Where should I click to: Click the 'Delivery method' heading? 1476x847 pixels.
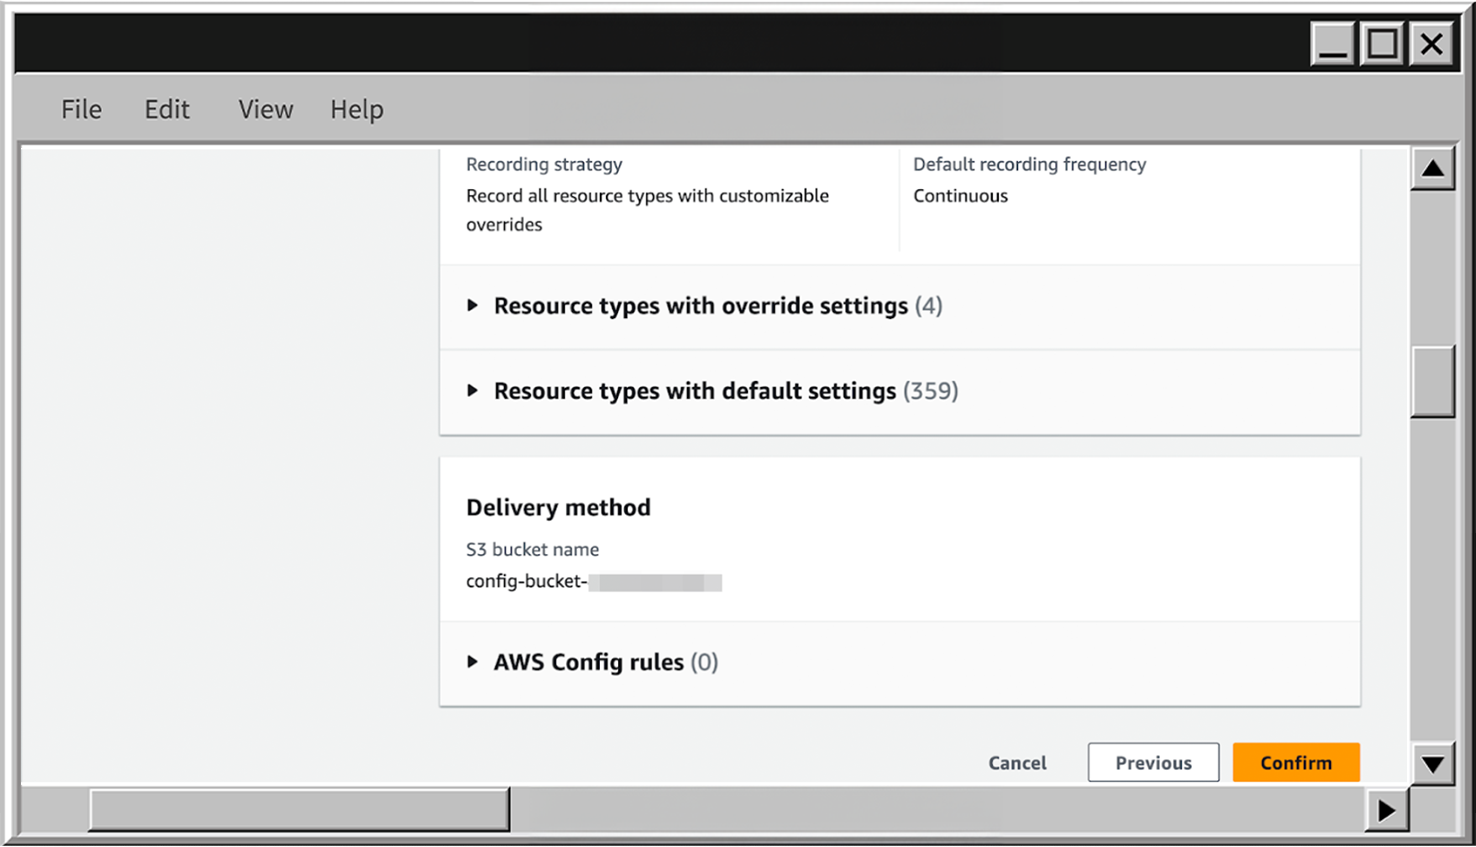pyautogui.click(x=558, y=507)
